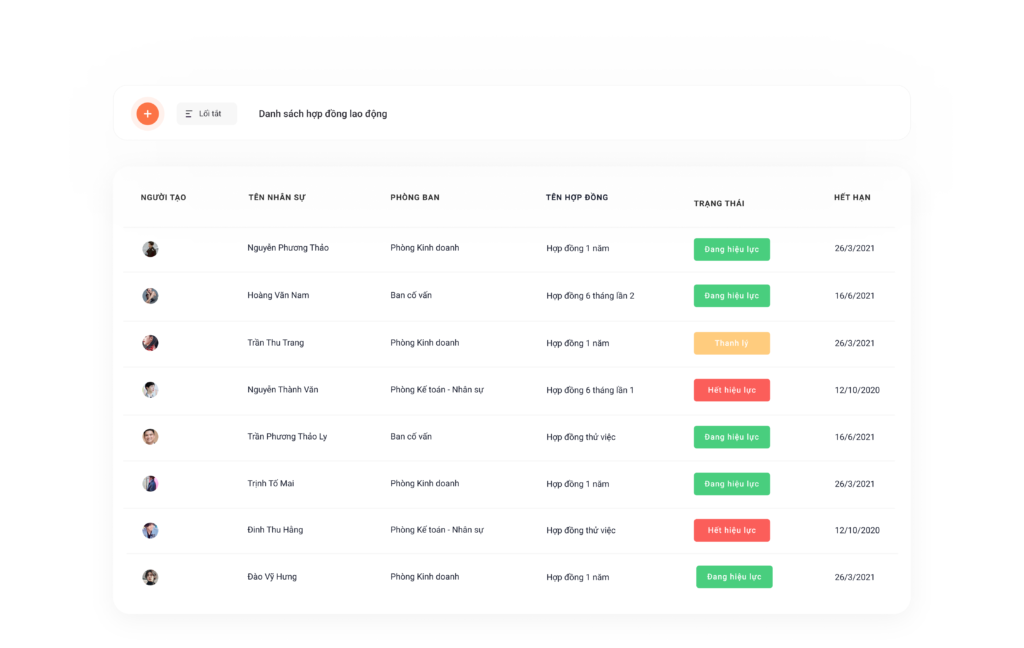Click the yellow Thanh lý status badge

coord(731,343)
